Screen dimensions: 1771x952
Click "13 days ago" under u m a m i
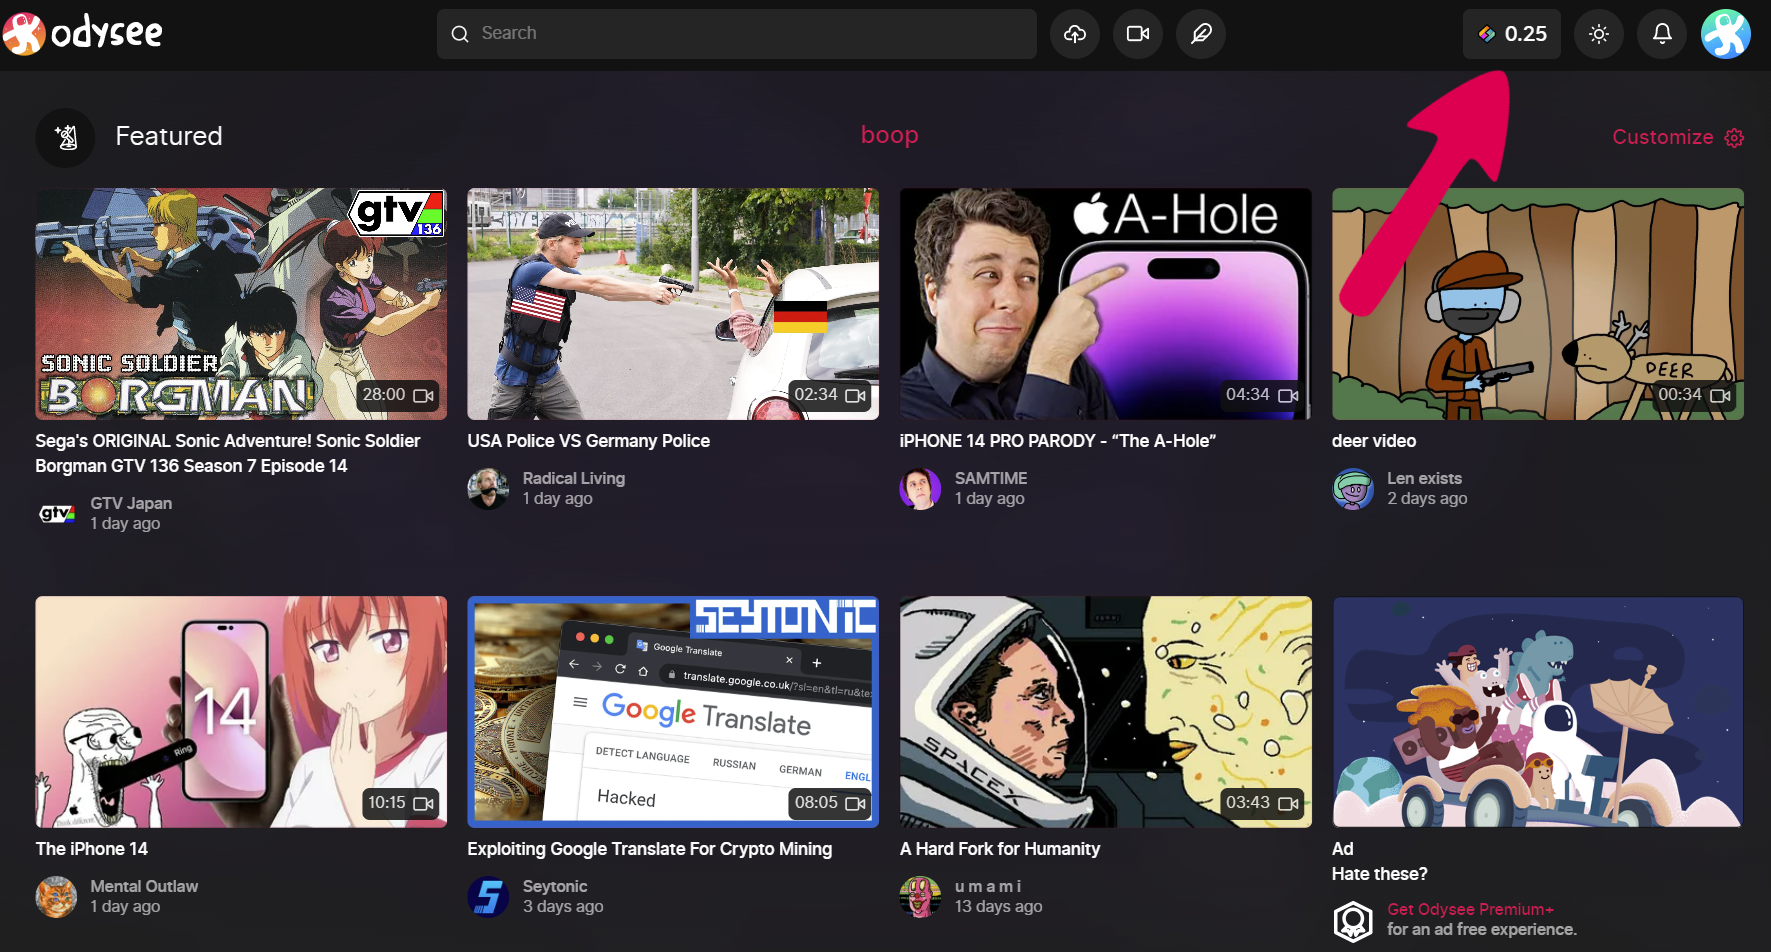(998, 906)
